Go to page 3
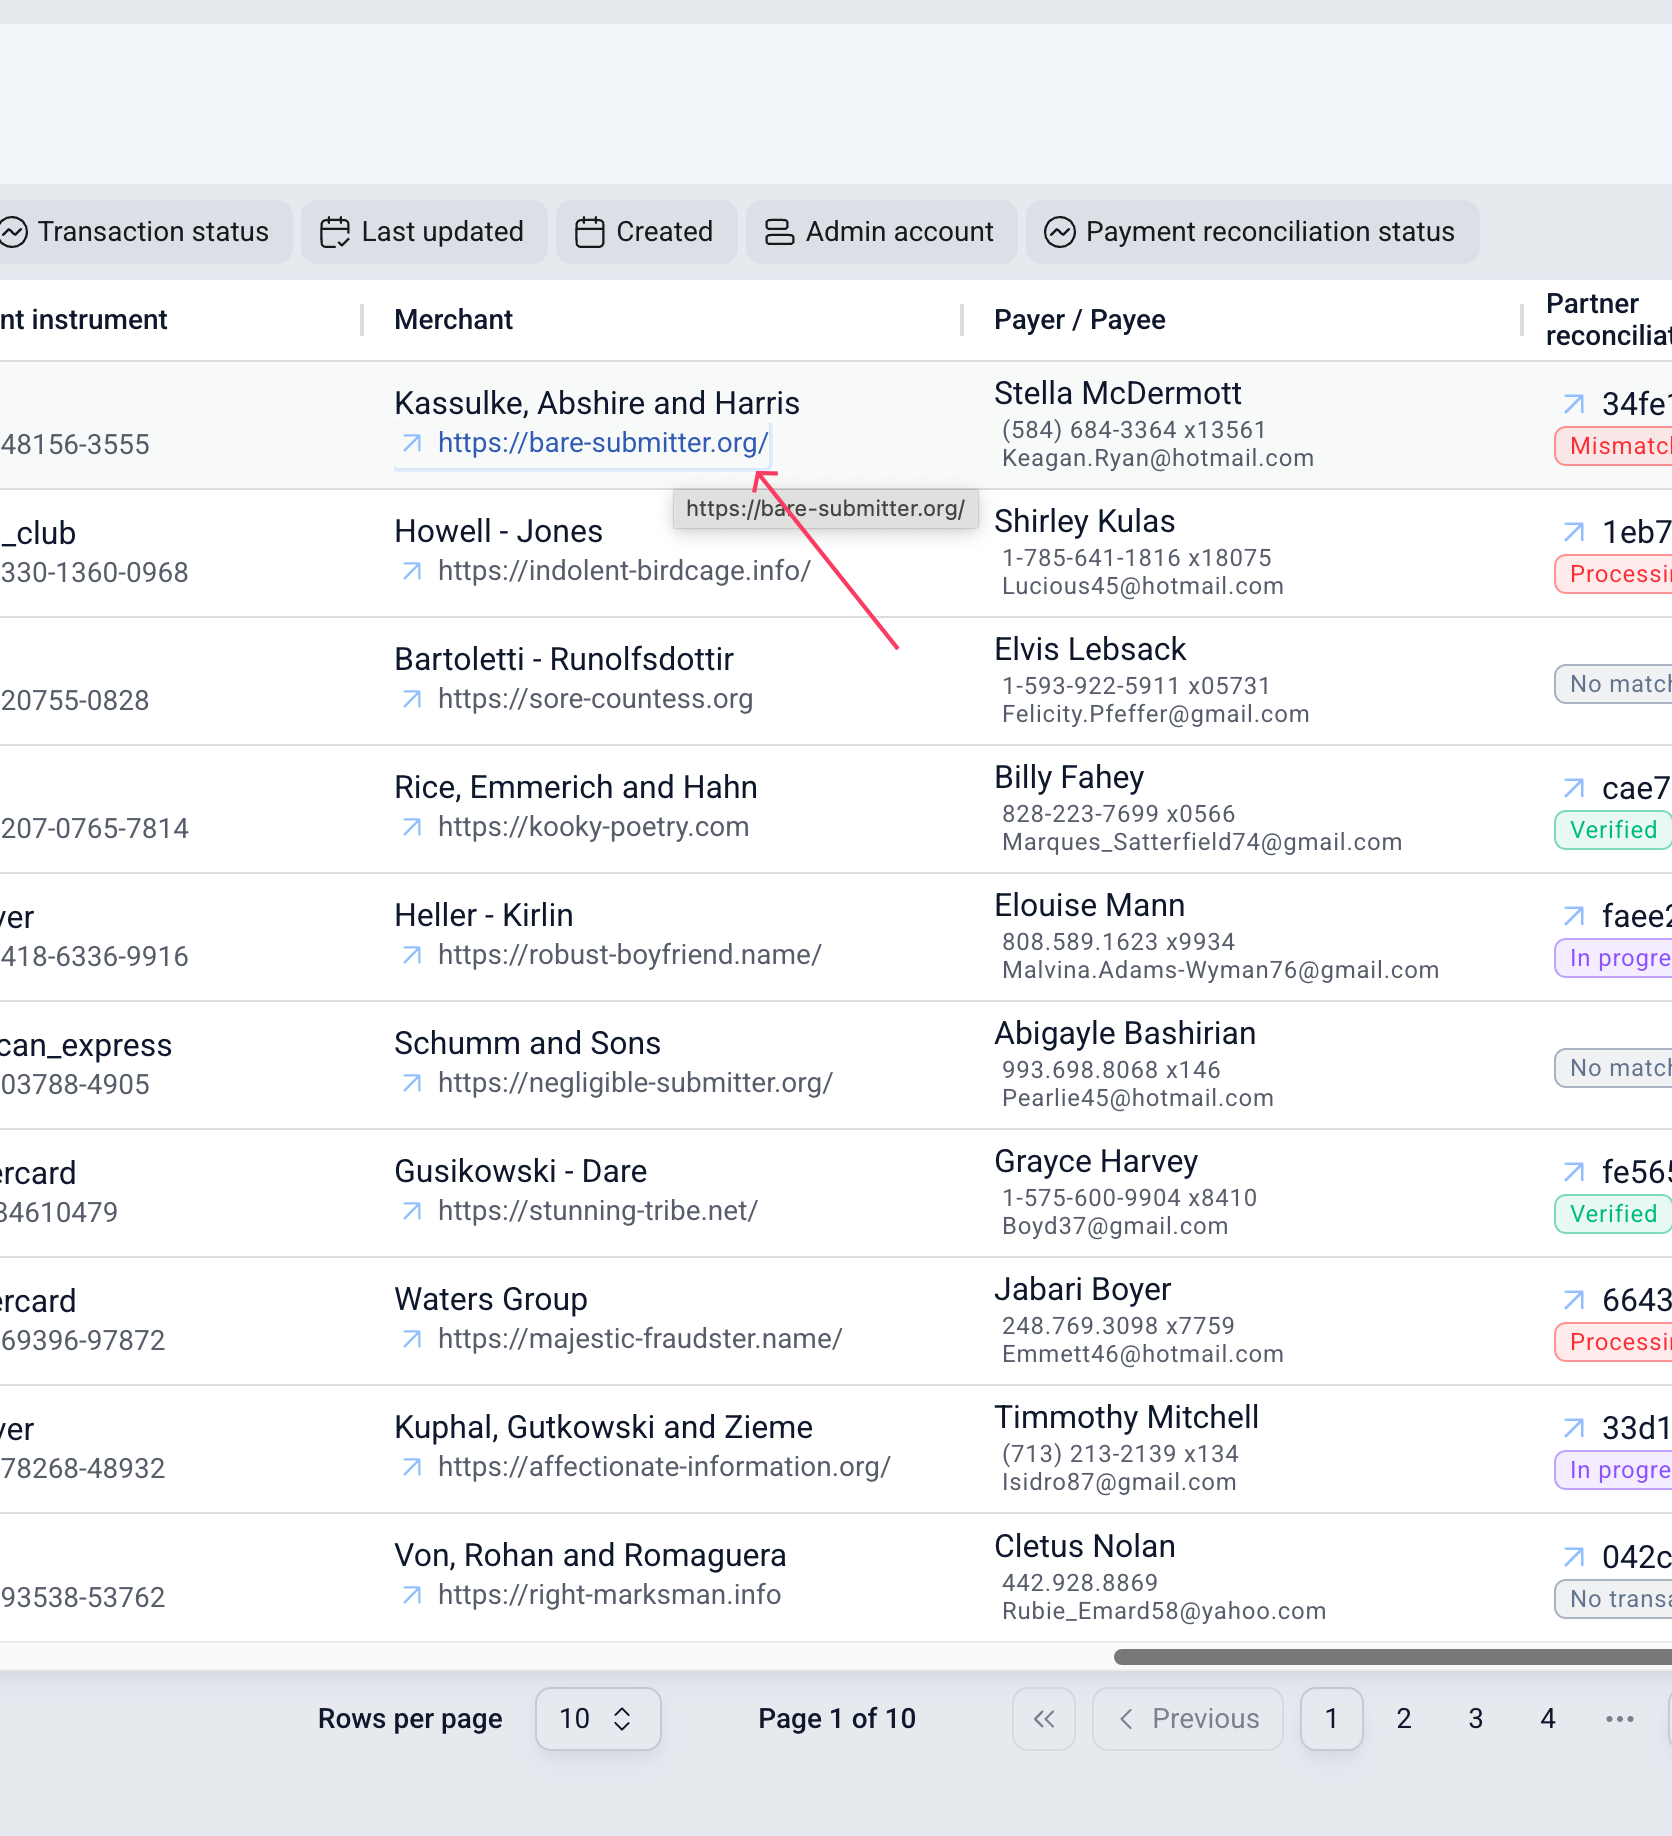 1476,1719
